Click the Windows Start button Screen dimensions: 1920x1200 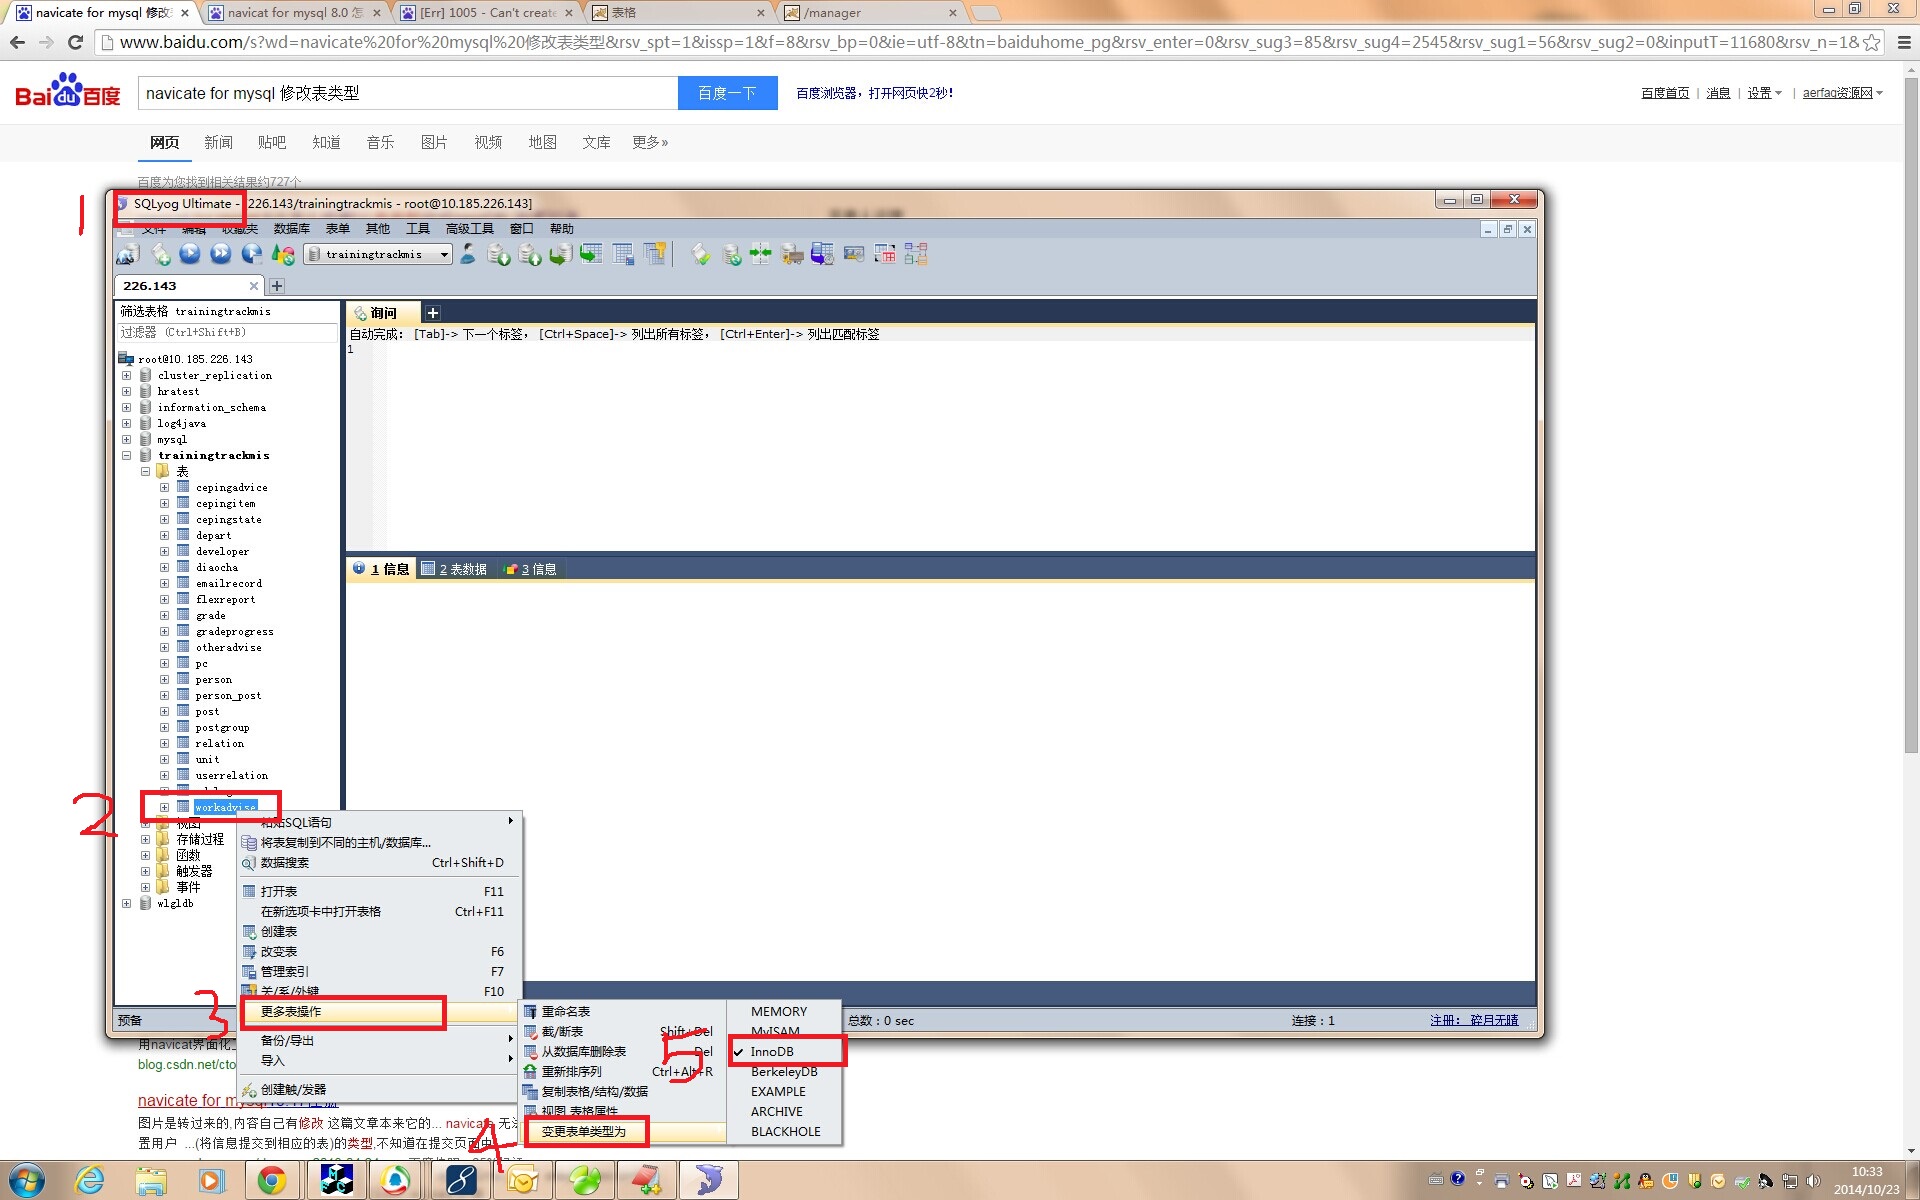[26, 1180]
